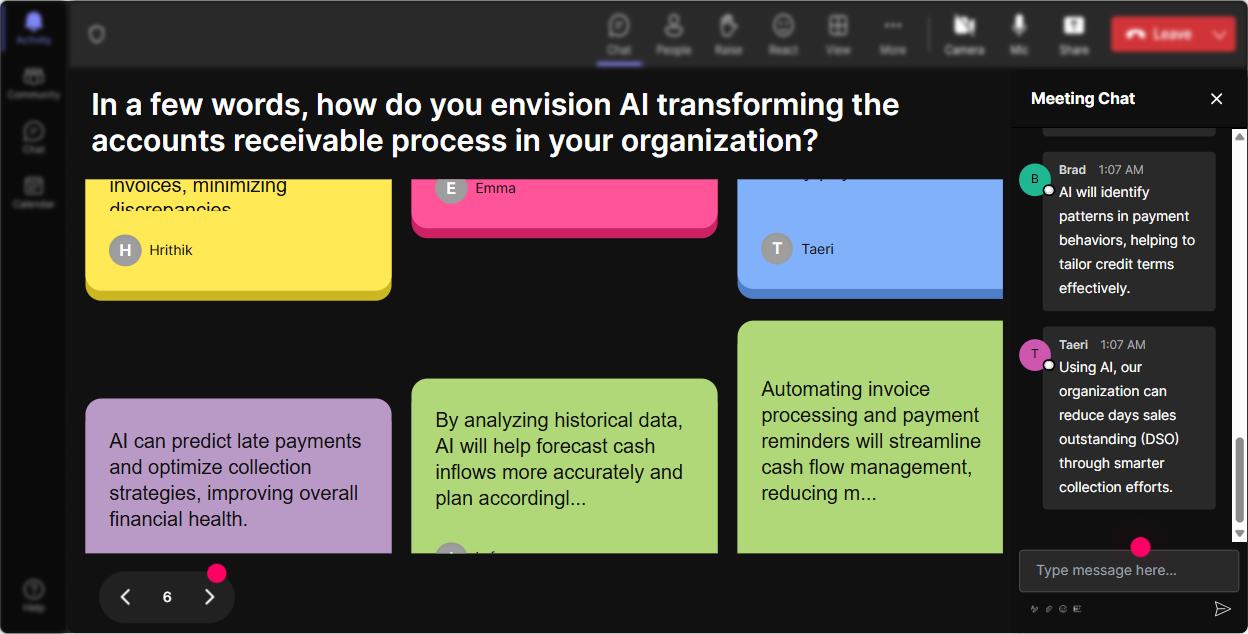Click the chat scrollbar up arrow
Viewport: 1248px width, 634px height.
(1240, 136)
